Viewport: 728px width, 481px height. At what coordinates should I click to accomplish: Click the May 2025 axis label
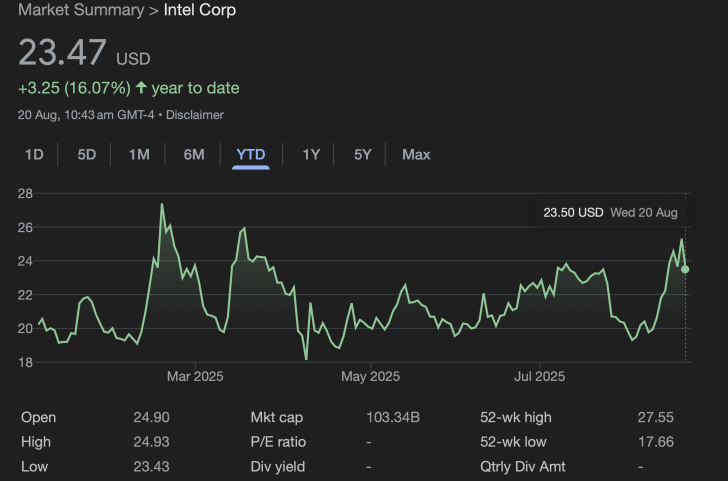pyautogui.click(x=370, y=376)
